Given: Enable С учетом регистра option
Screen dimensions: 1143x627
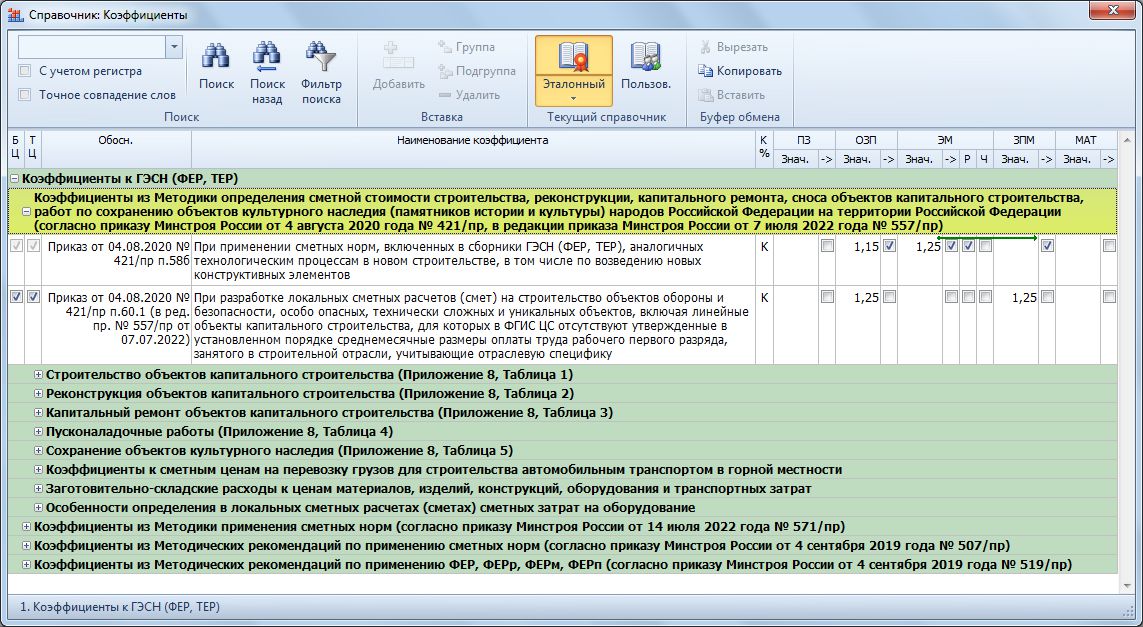Looking at the screenshot, I should coord(25,71).
